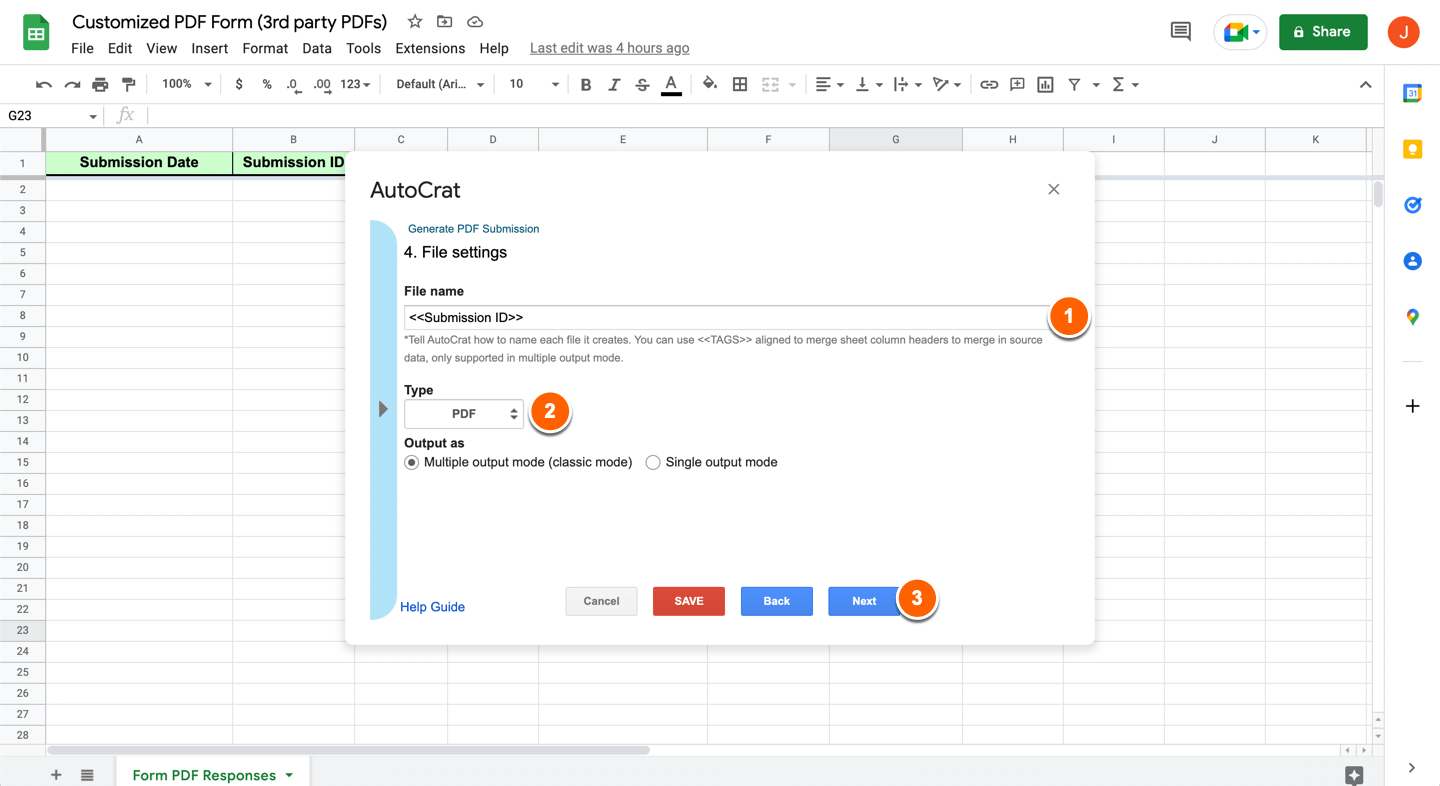Merge cells using toolbar icon
The height and width of the screenshot is (786, 1440).
[x=770, y=85]
